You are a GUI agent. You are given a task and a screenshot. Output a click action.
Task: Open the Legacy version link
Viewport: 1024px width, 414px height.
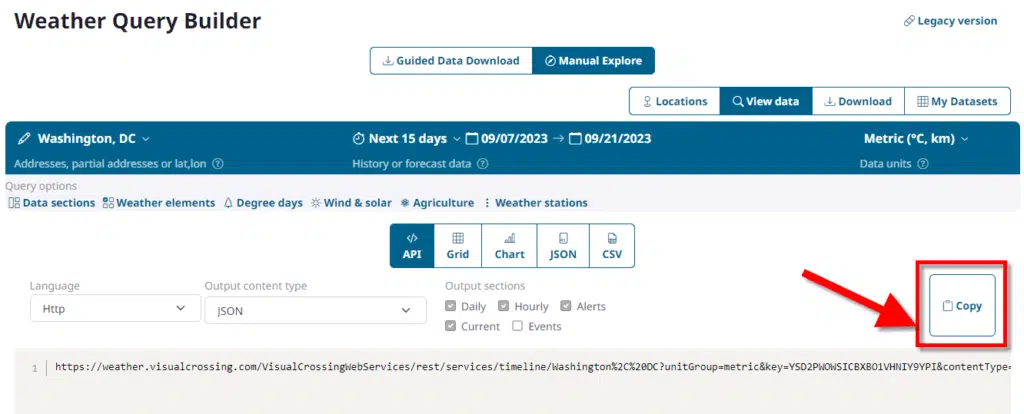[949, 20]
